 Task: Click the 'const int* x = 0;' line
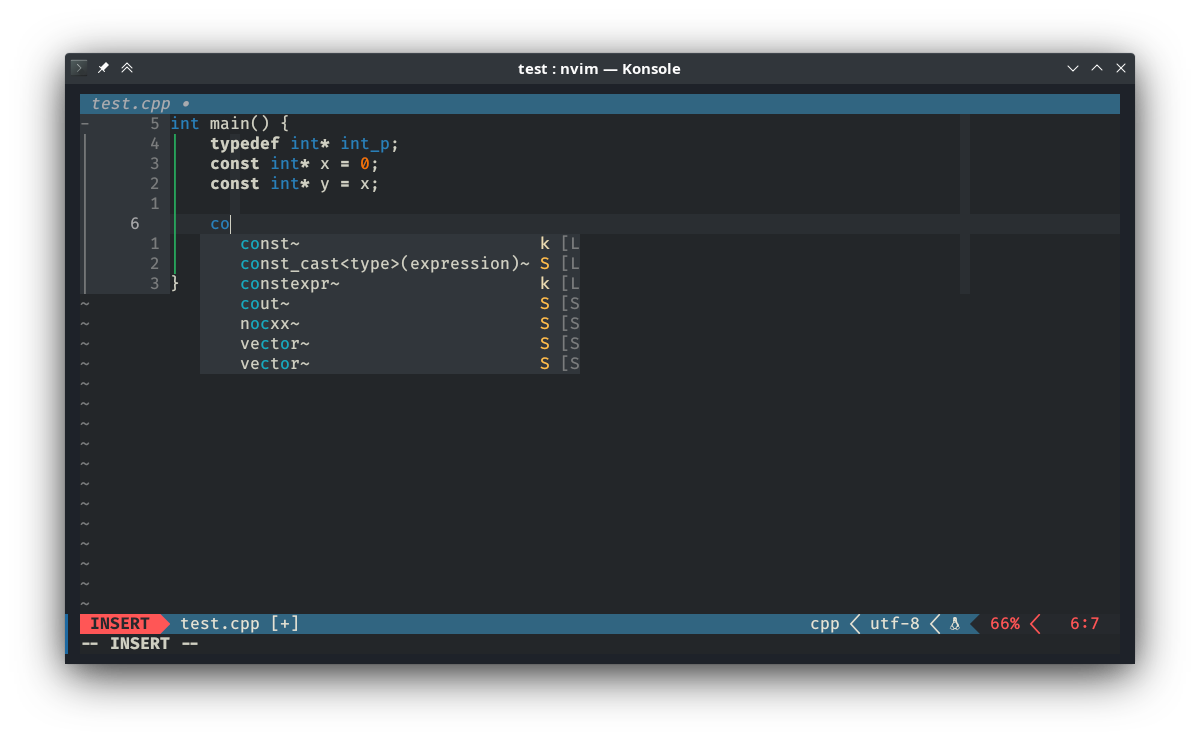pos(295,164)
